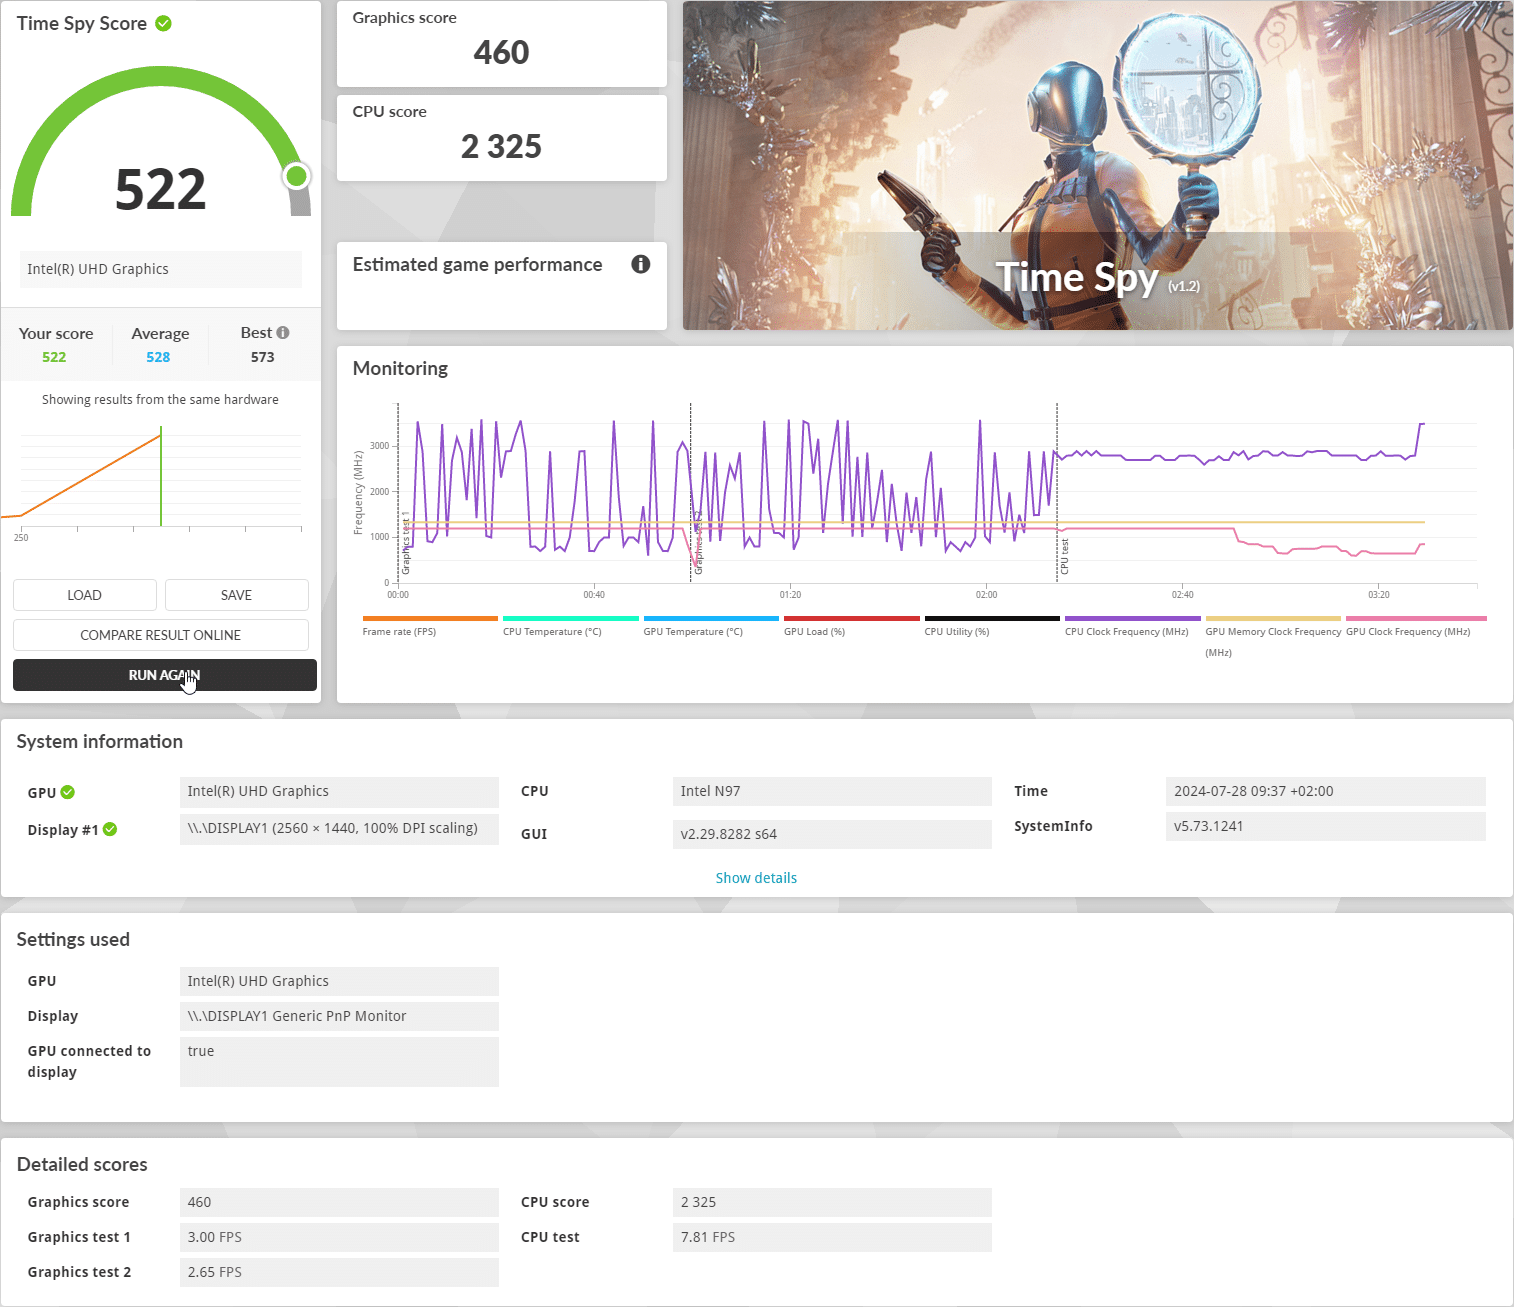Click the GPU Clock Frequency pink legend bar
This screenshot has height=1307, width=1514.
point(1415,619)
